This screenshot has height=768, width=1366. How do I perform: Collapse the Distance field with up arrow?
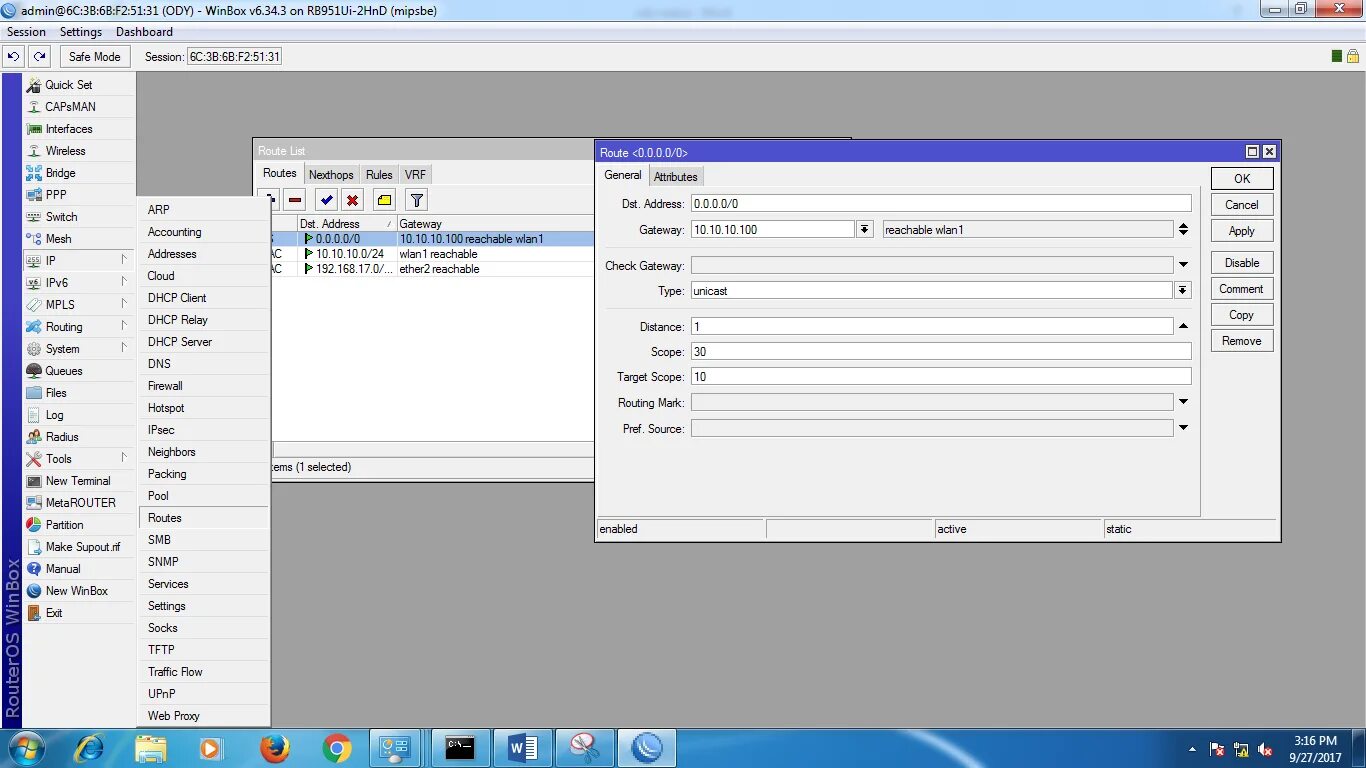pyautogui.click(x=1183, y=326)
